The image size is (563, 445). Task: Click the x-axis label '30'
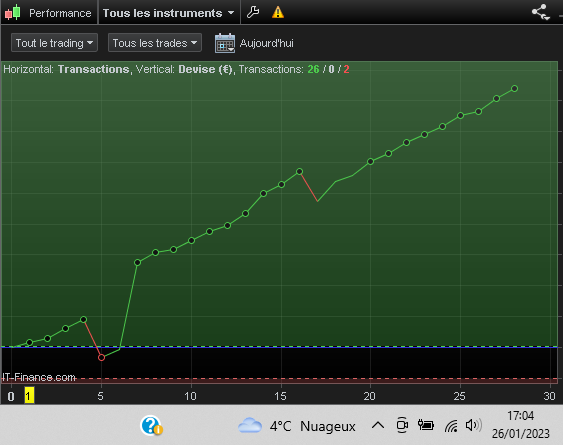(x=549, y=396)
